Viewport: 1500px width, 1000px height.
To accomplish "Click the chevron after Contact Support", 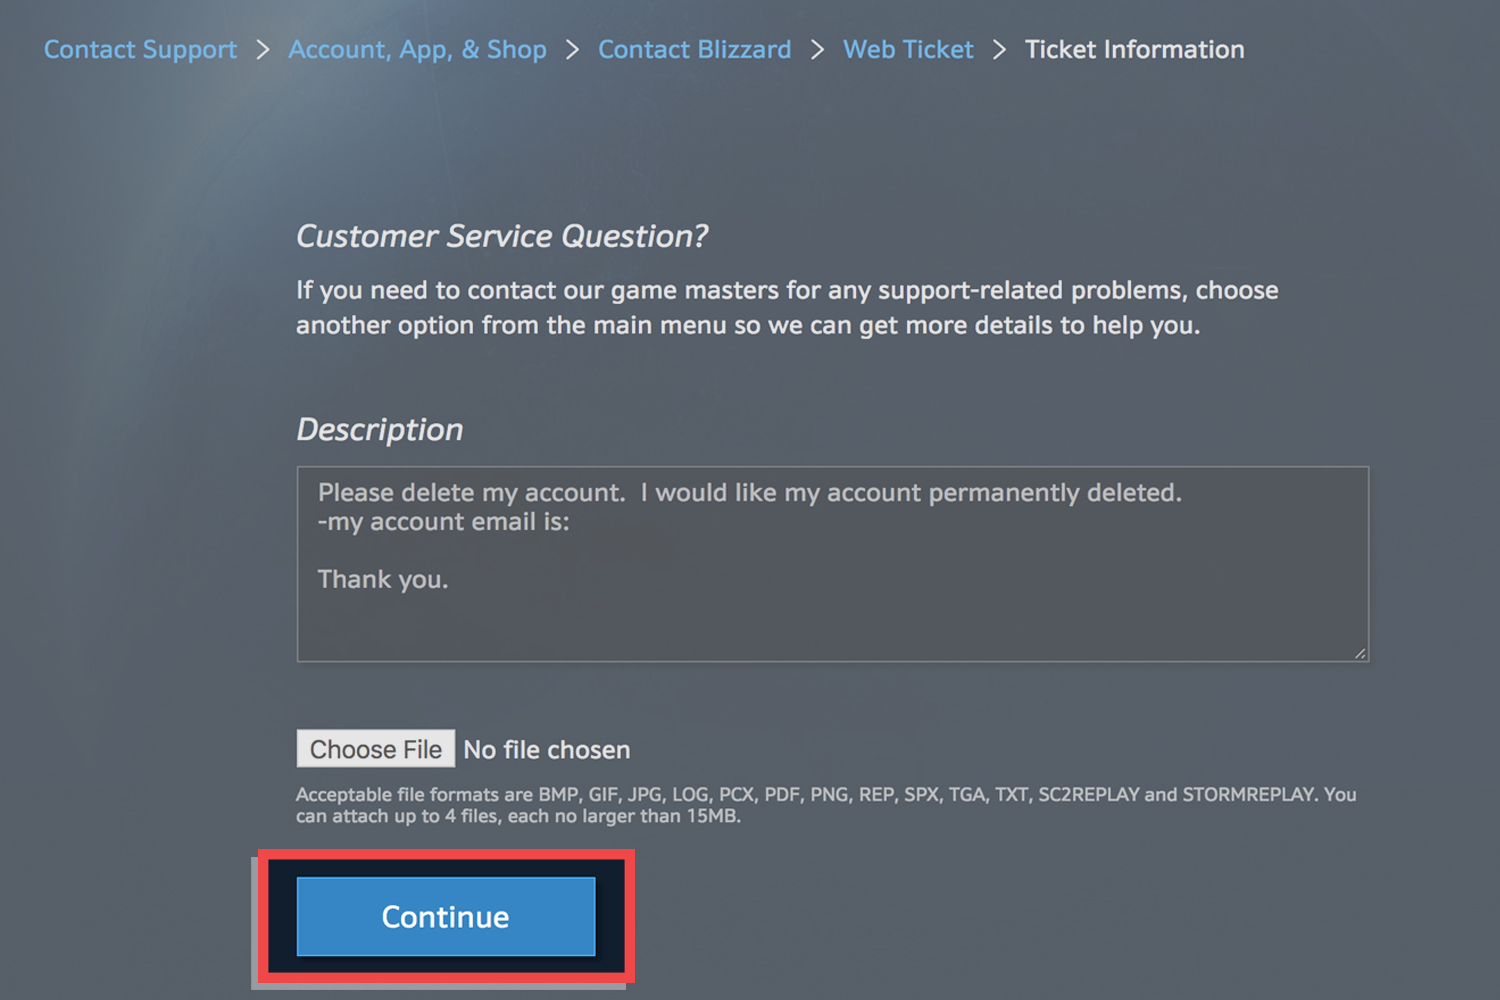I will pos(262,49).
